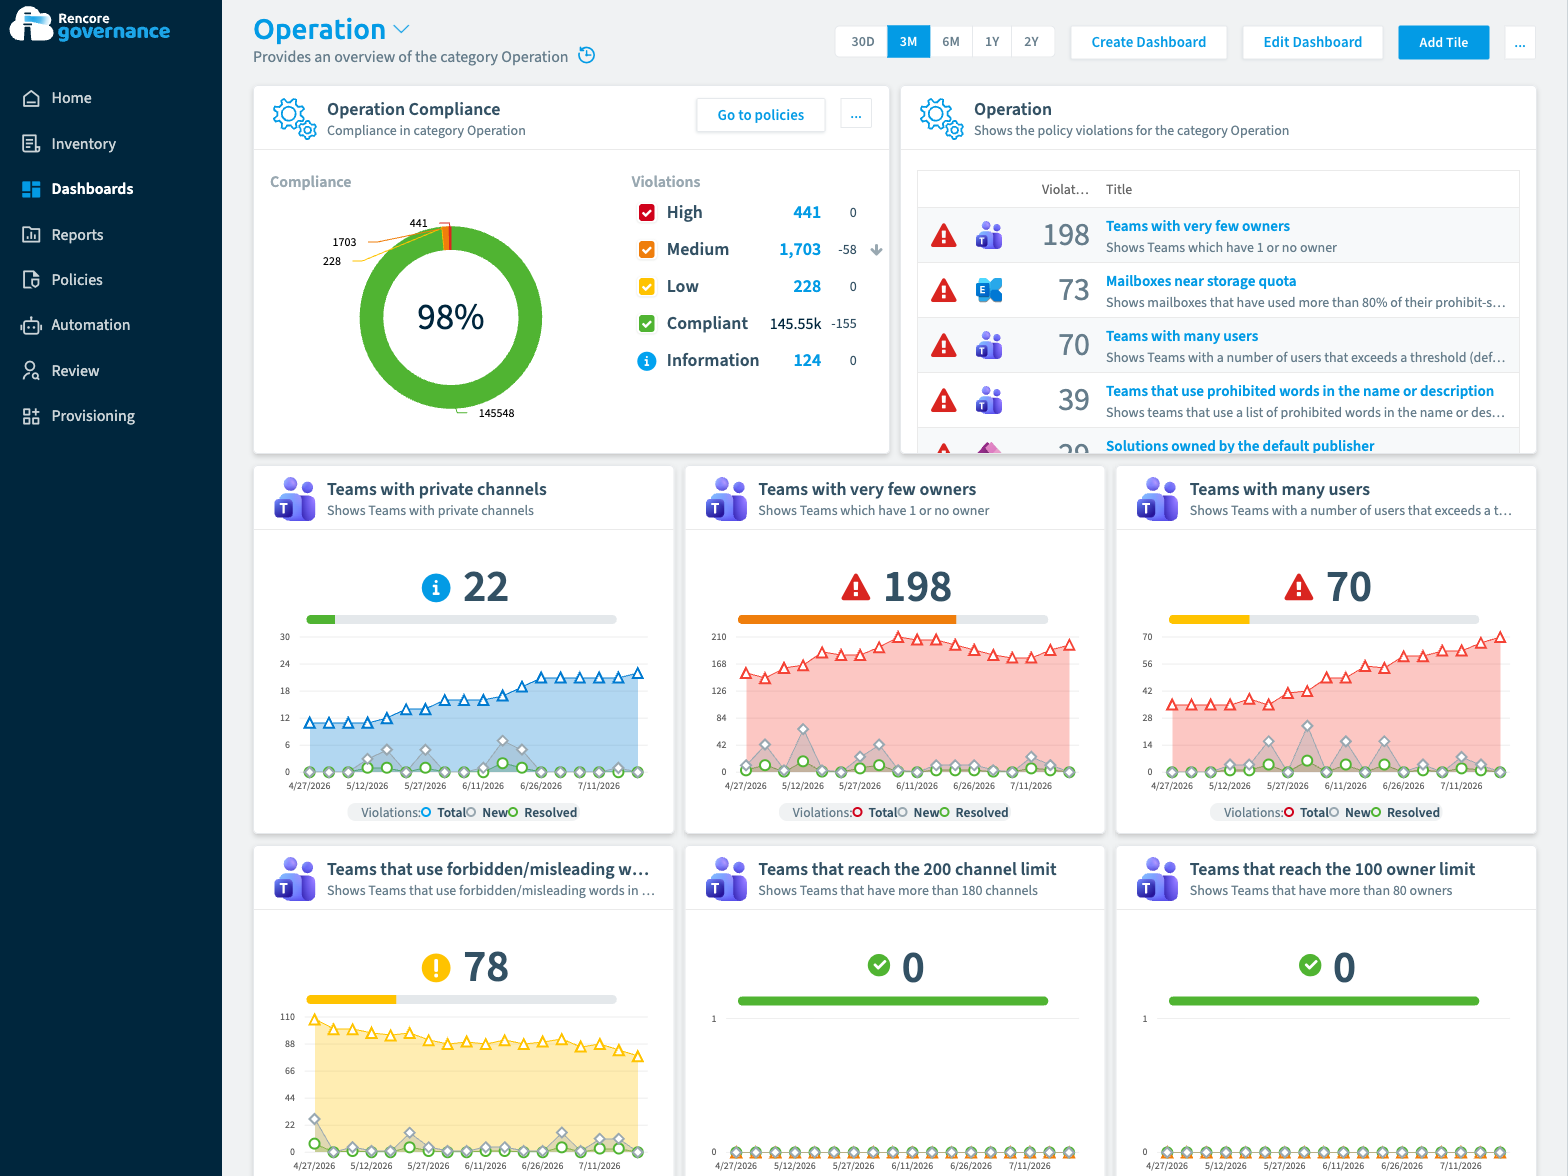Click Teams icon on 100 owner limit tile

(1157, 879)
